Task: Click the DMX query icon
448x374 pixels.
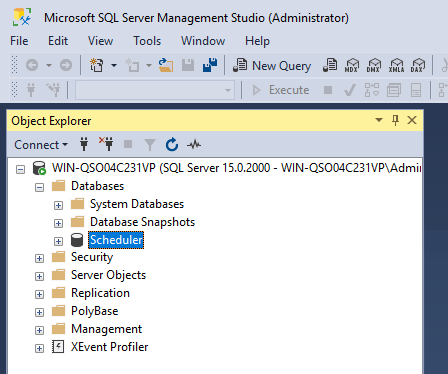Action: (x=374, y=65)
